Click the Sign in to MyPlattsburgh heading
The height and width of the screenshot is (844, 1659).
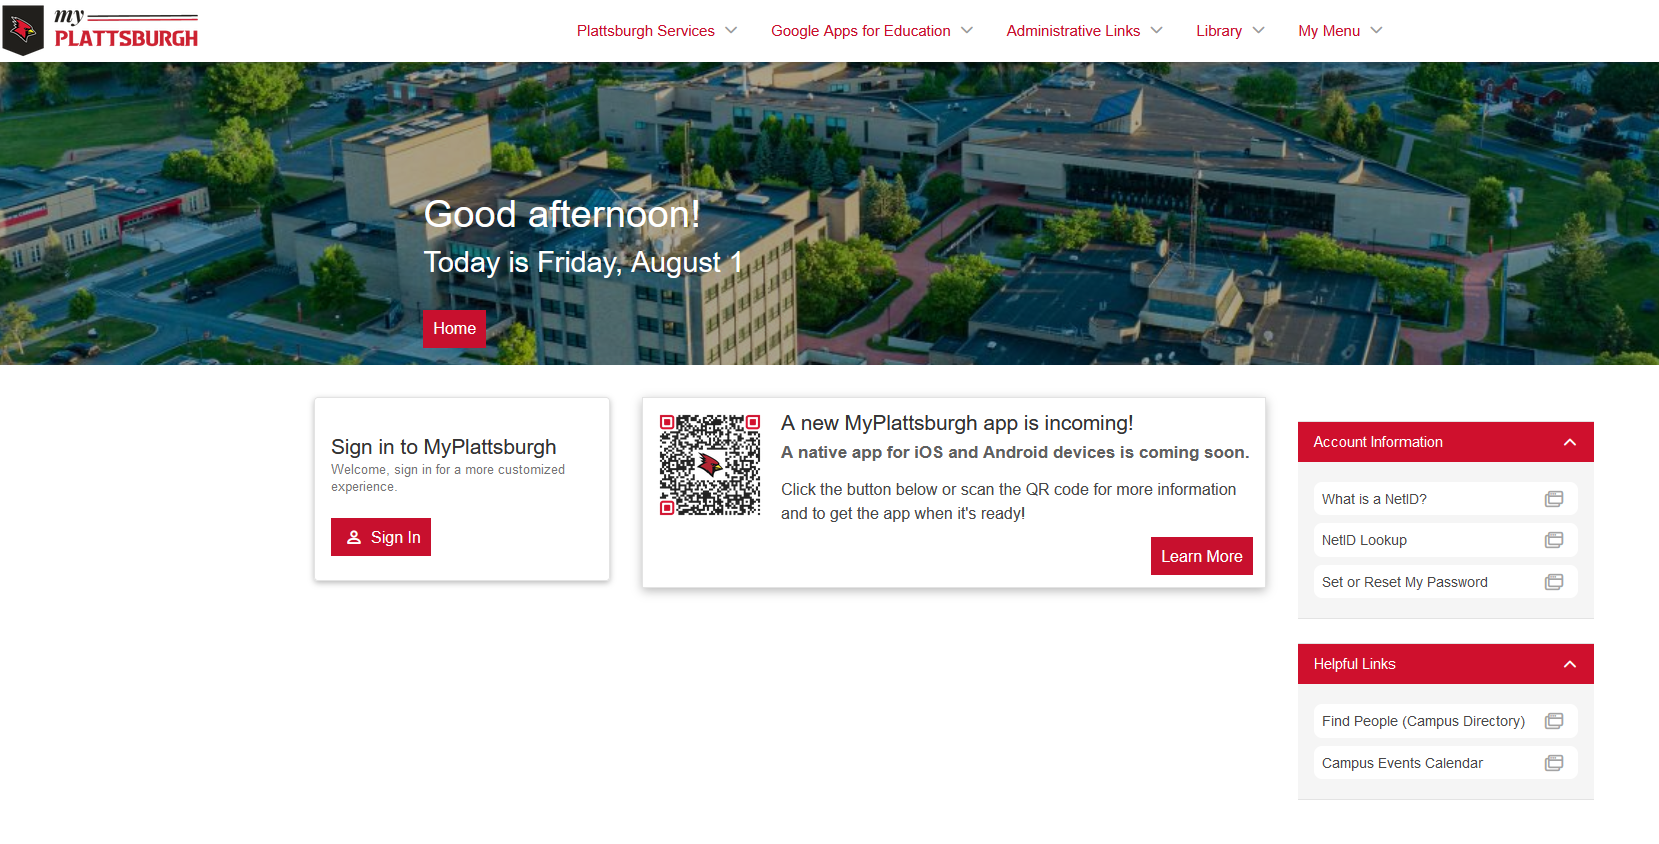tap(444, 447)
